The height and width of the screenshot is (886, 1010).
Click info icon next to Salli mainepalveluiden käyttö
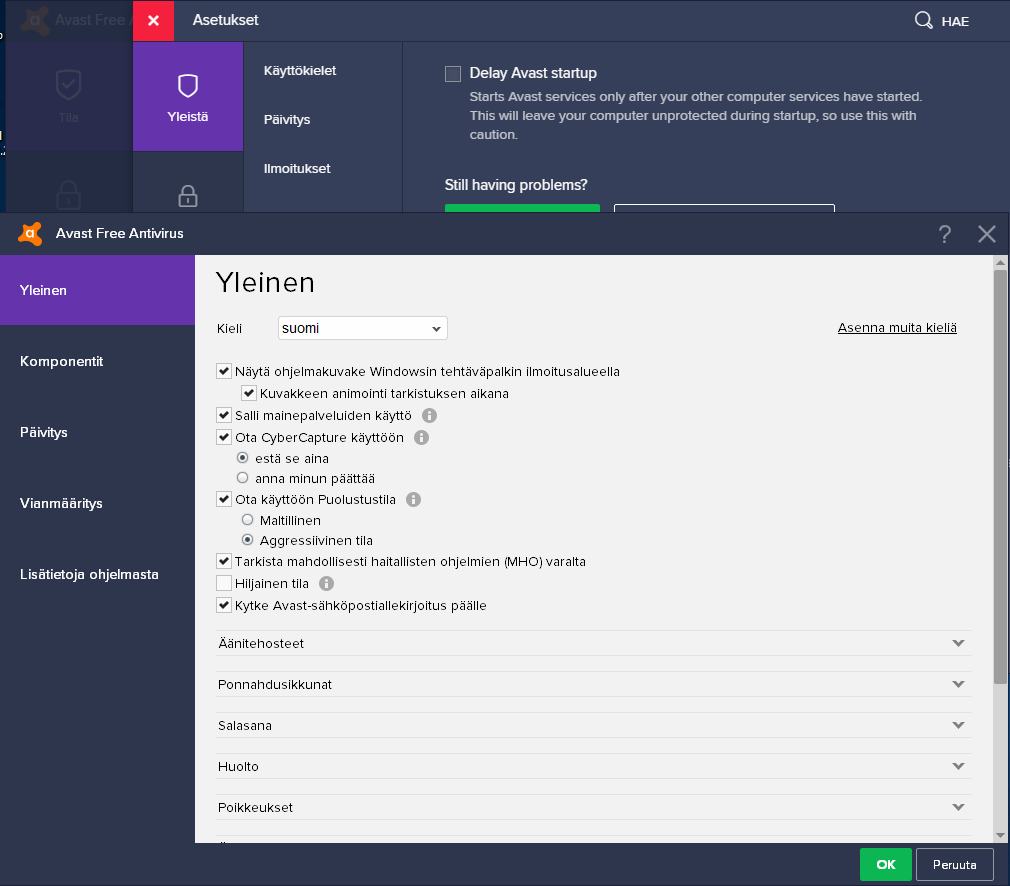click(x=430, y=416)
